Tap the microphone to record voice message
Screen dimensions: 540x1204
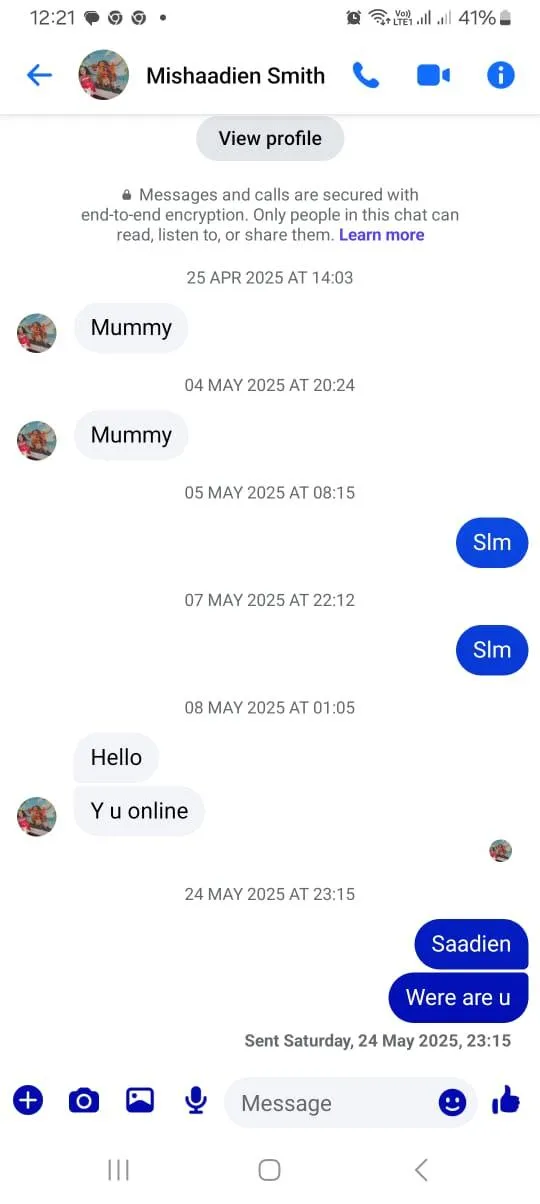196,1101
